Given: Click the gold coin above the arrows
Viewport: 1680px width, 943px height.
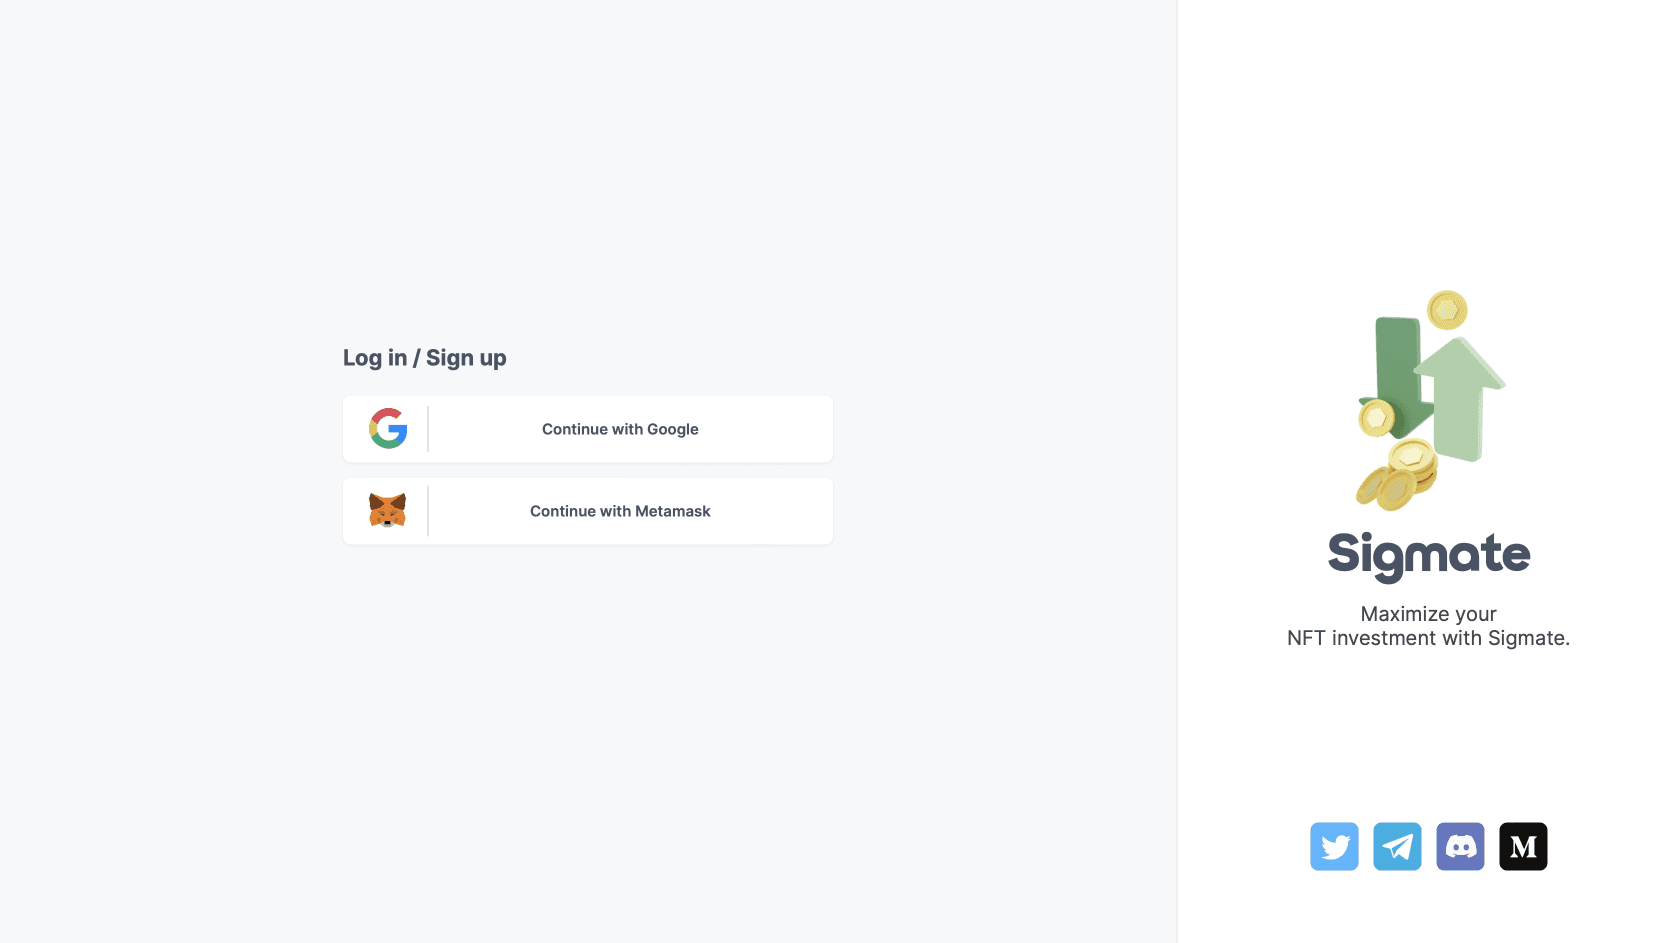Looking at the screenshot, I should click(x=1447, y=310).
